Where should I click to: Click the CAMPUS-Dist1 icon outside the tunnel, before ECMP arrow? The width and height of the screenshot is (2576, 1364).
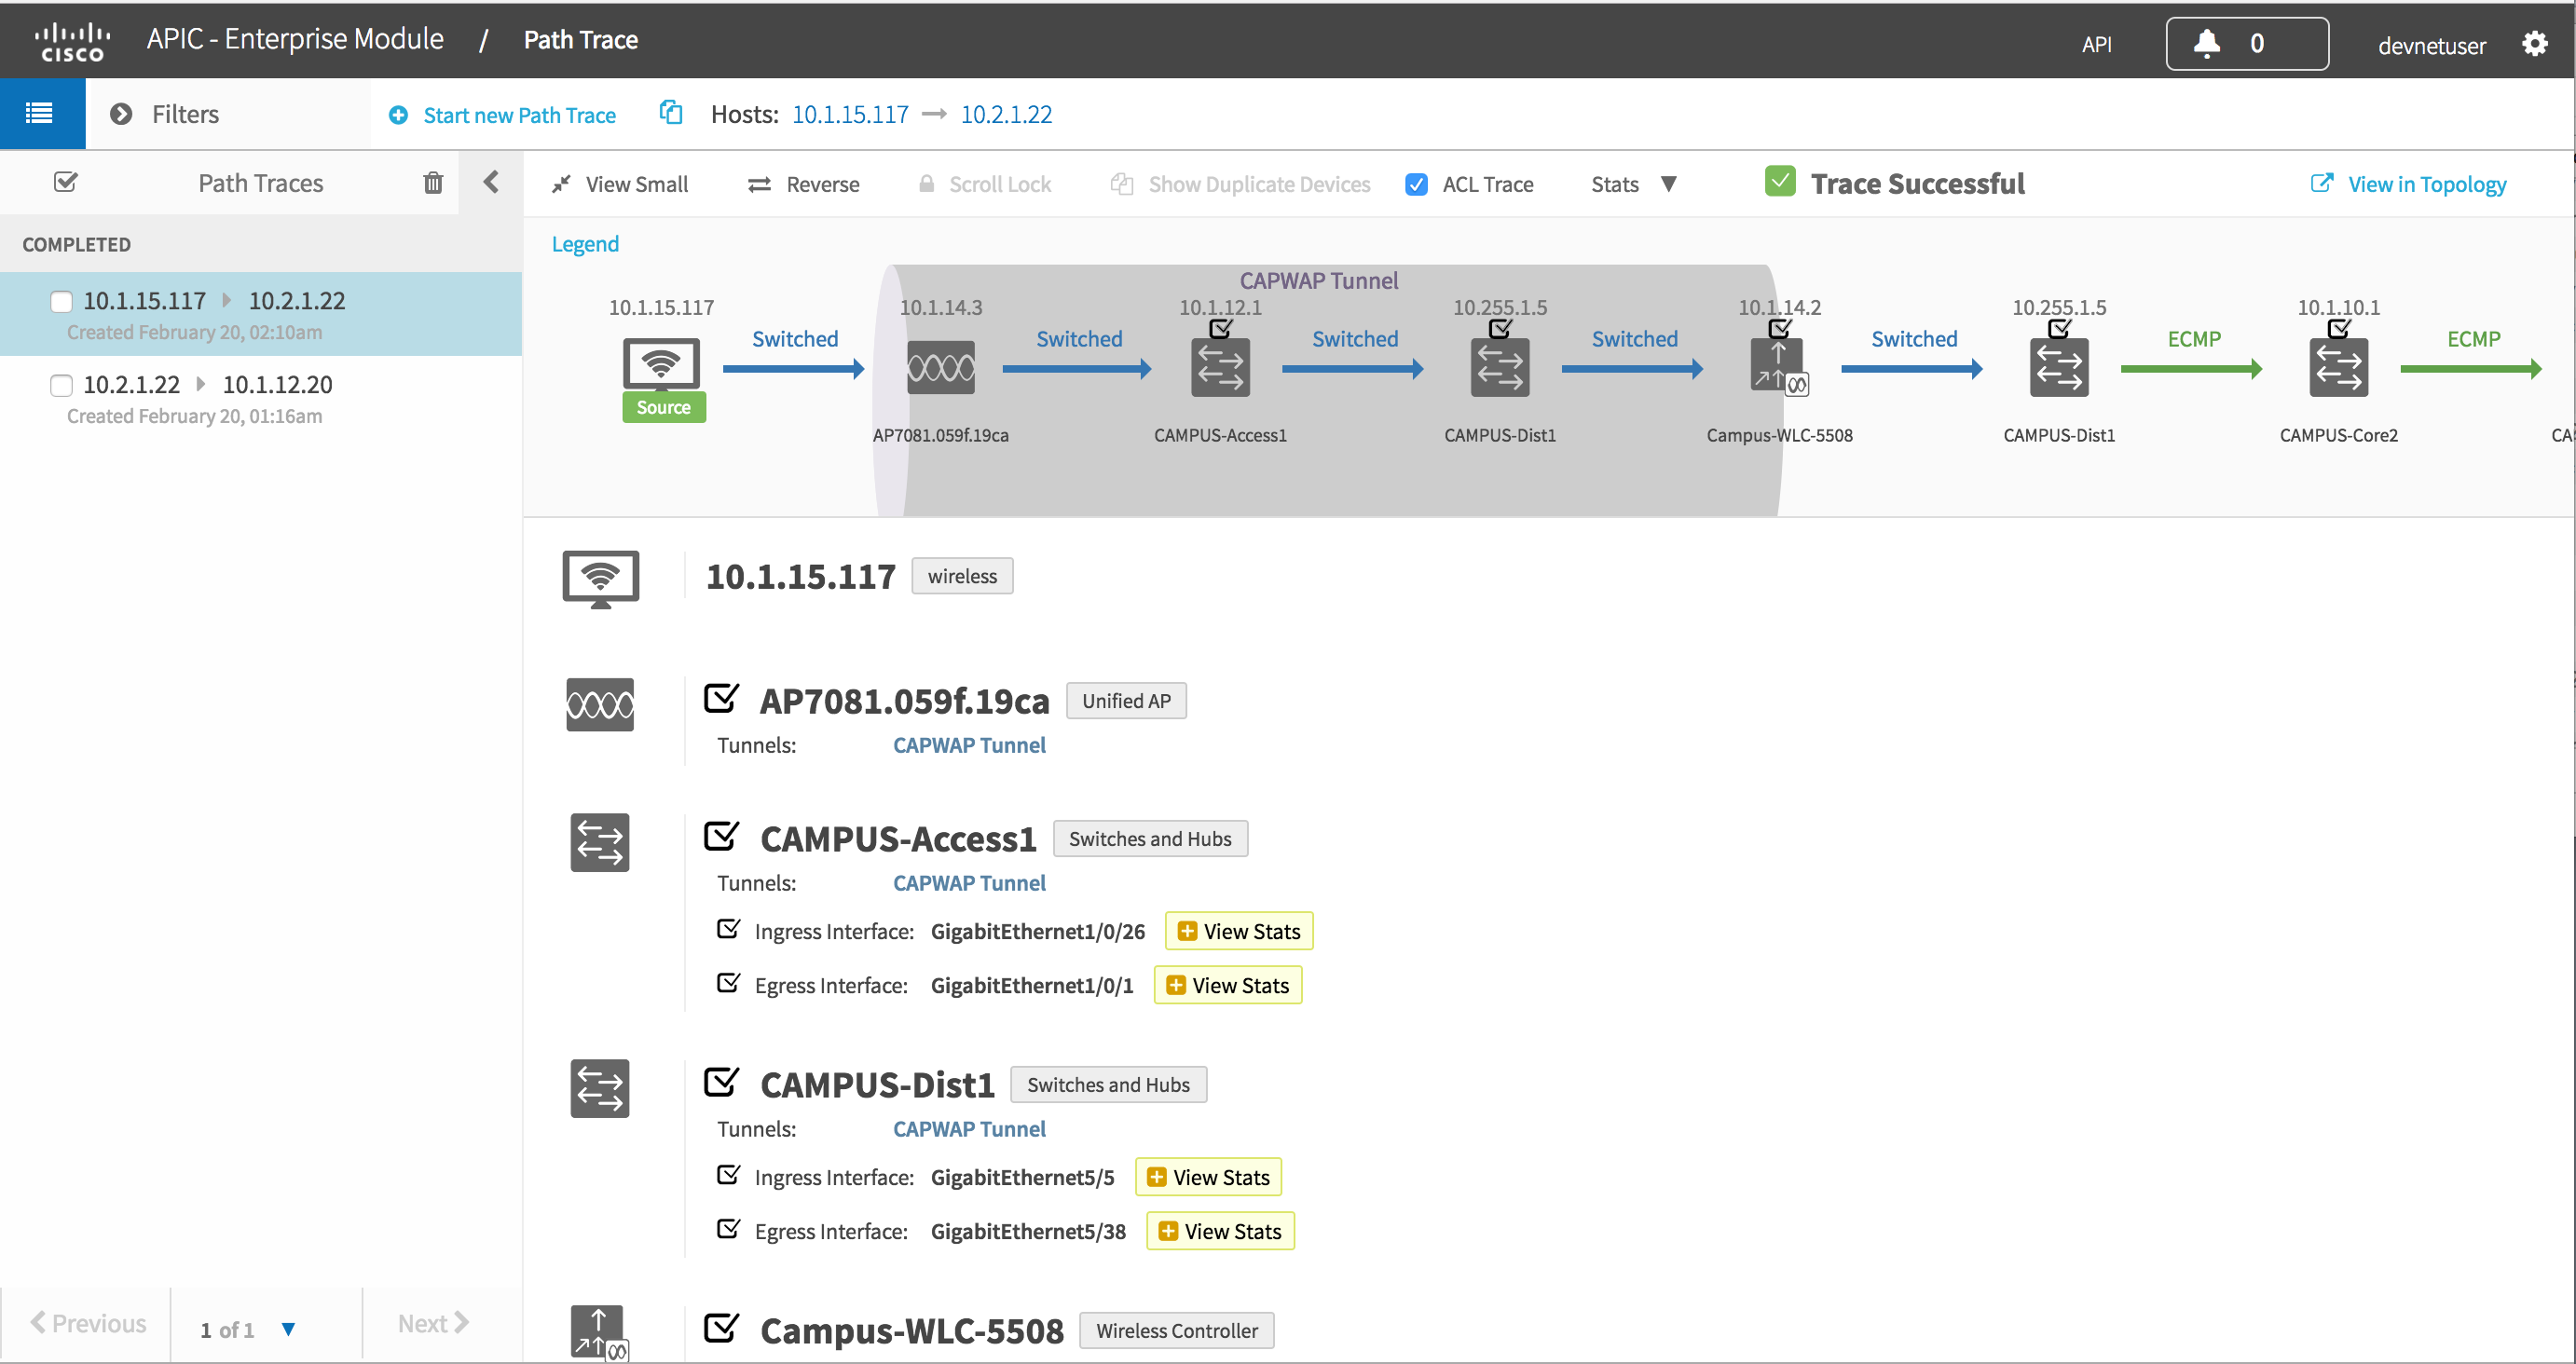click(x=2059, y=368)
